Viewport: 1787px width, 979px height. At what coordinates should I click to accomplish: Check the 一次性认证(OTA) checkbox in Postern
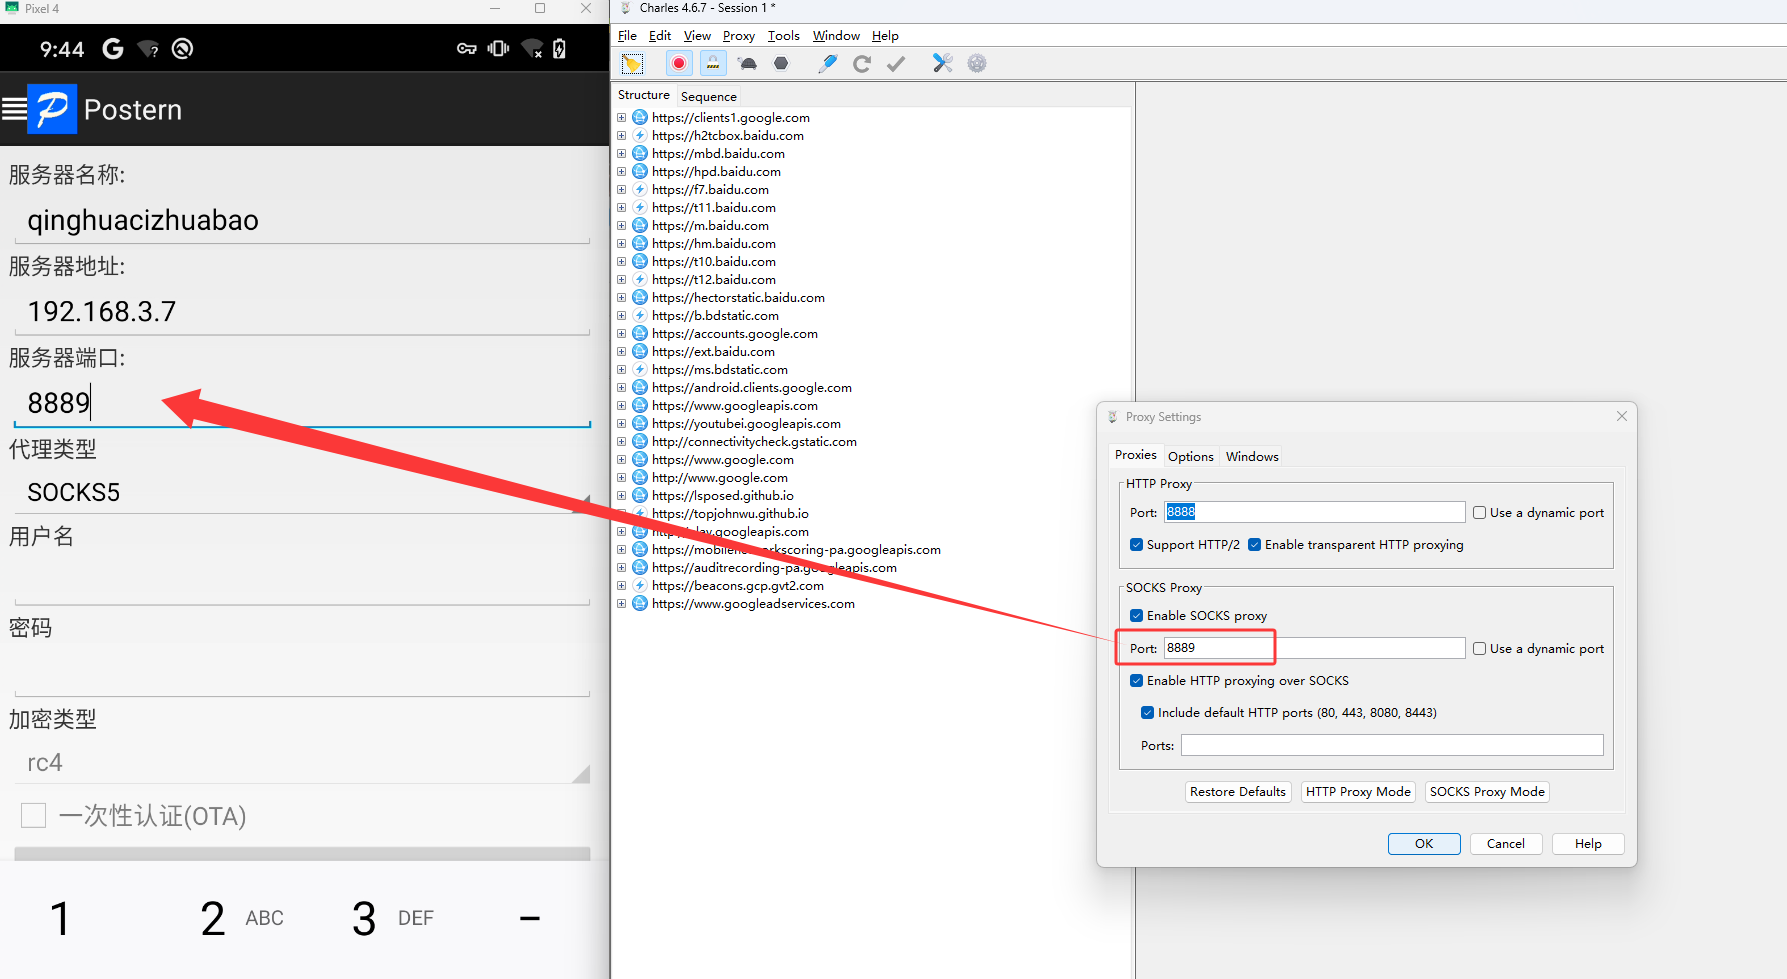(34, 816)
